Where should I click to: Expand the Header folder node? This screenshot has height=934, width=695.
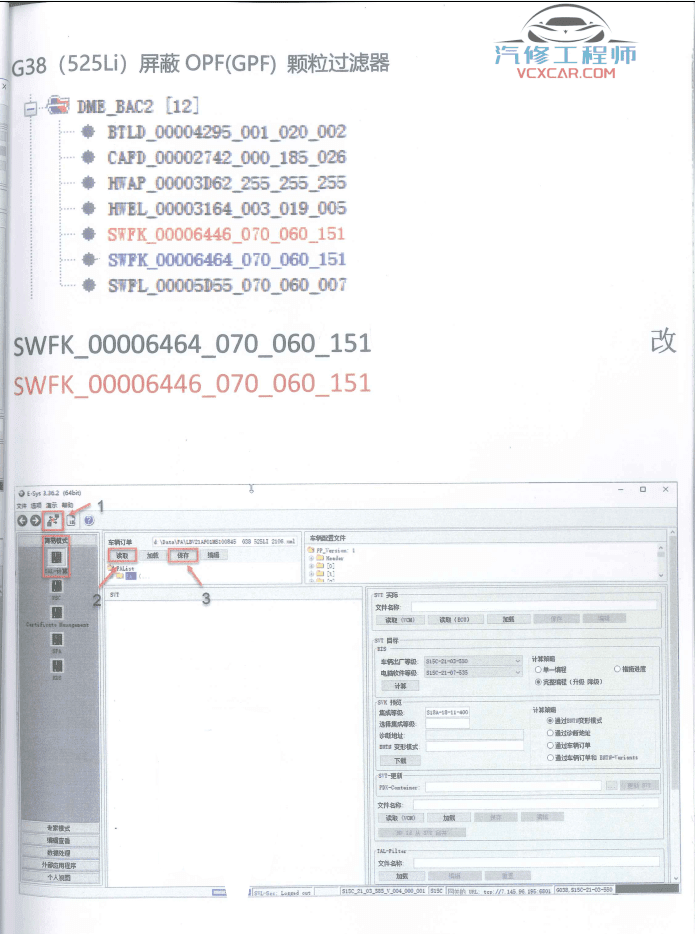[x=311, y=559]
